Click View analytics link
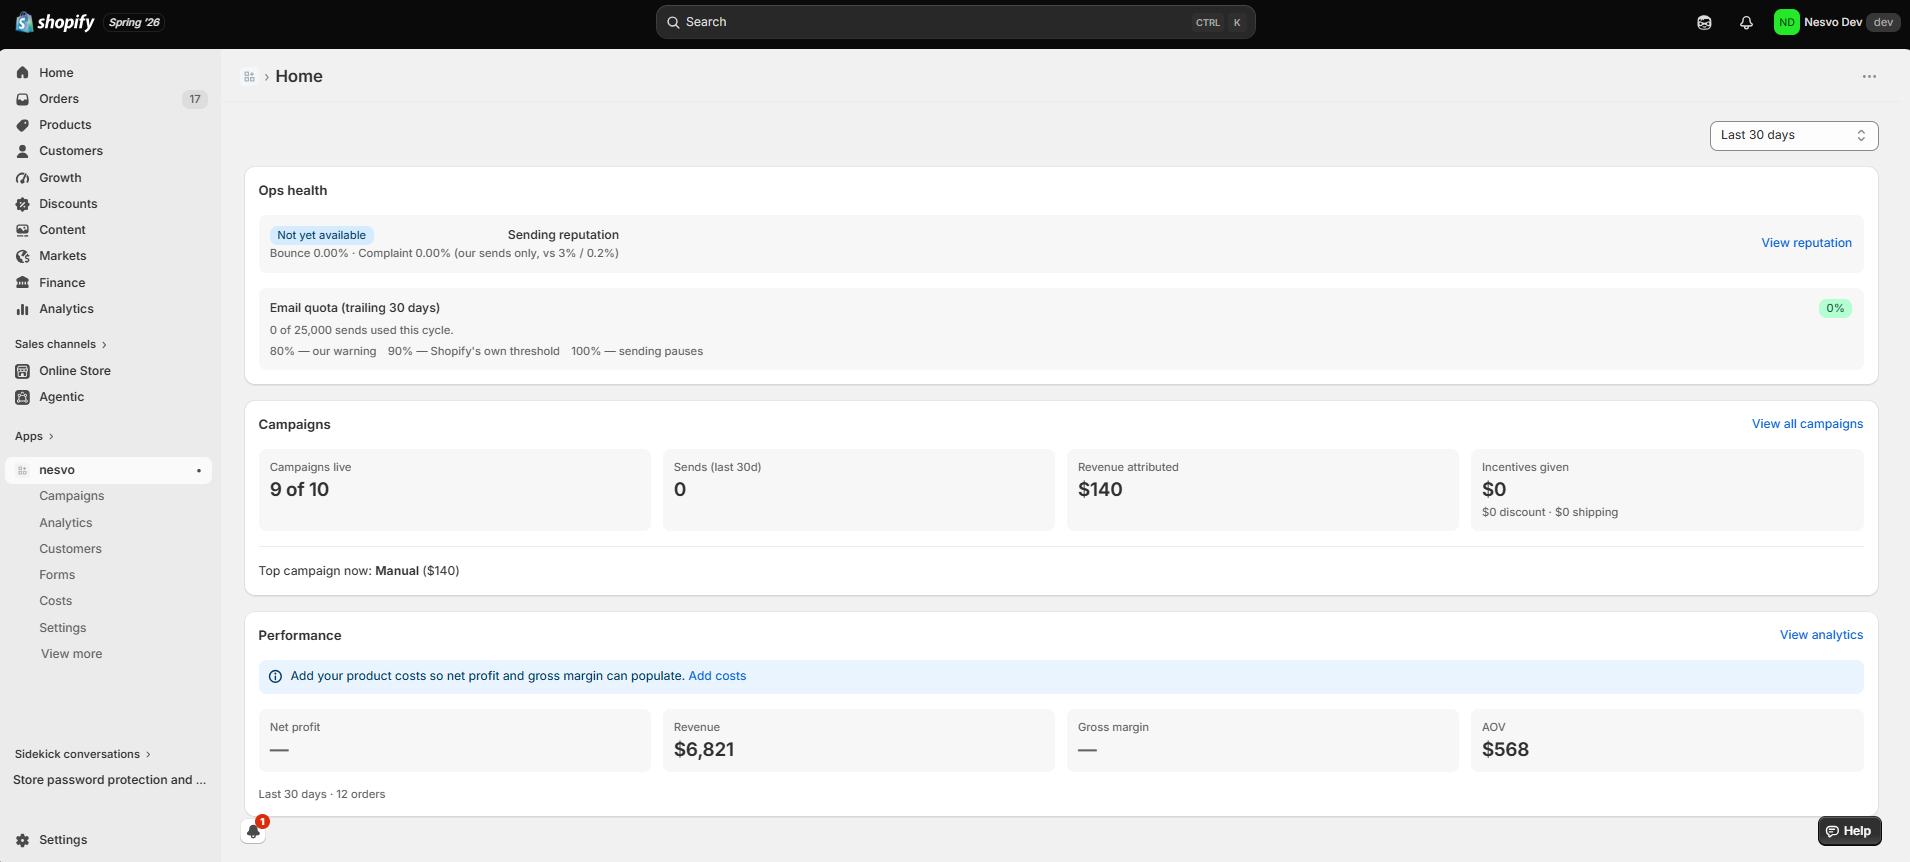Viewport: 1910px width, 862px height. click(x=1821, y=635)
